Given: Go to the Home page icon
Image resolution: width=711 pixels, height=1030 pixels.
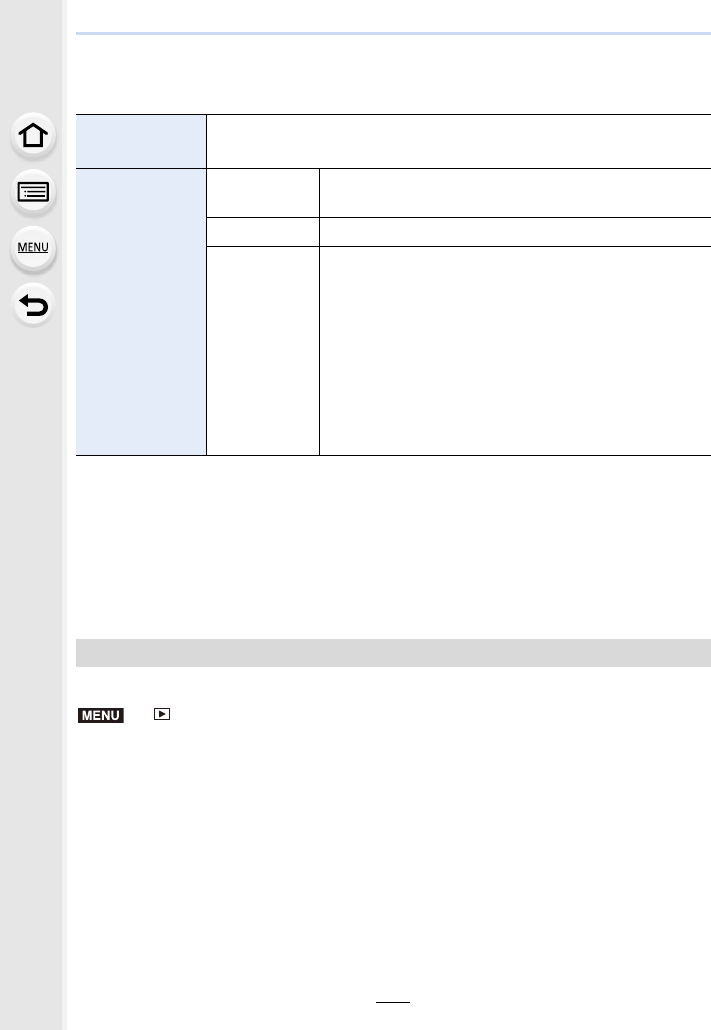Looking at the screenshot, I should coord(33,136).
